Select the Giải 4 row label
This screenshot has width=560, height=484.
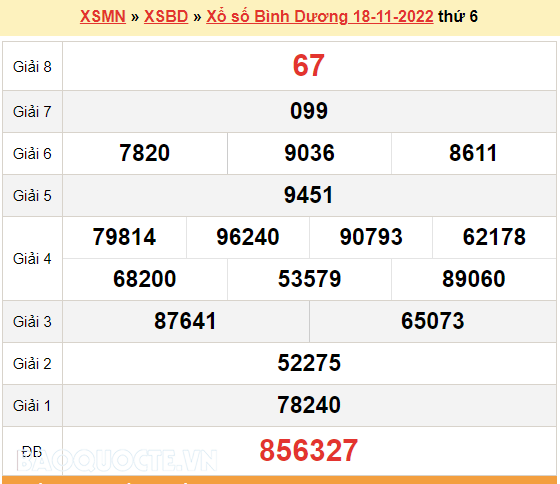click(32, 259)
